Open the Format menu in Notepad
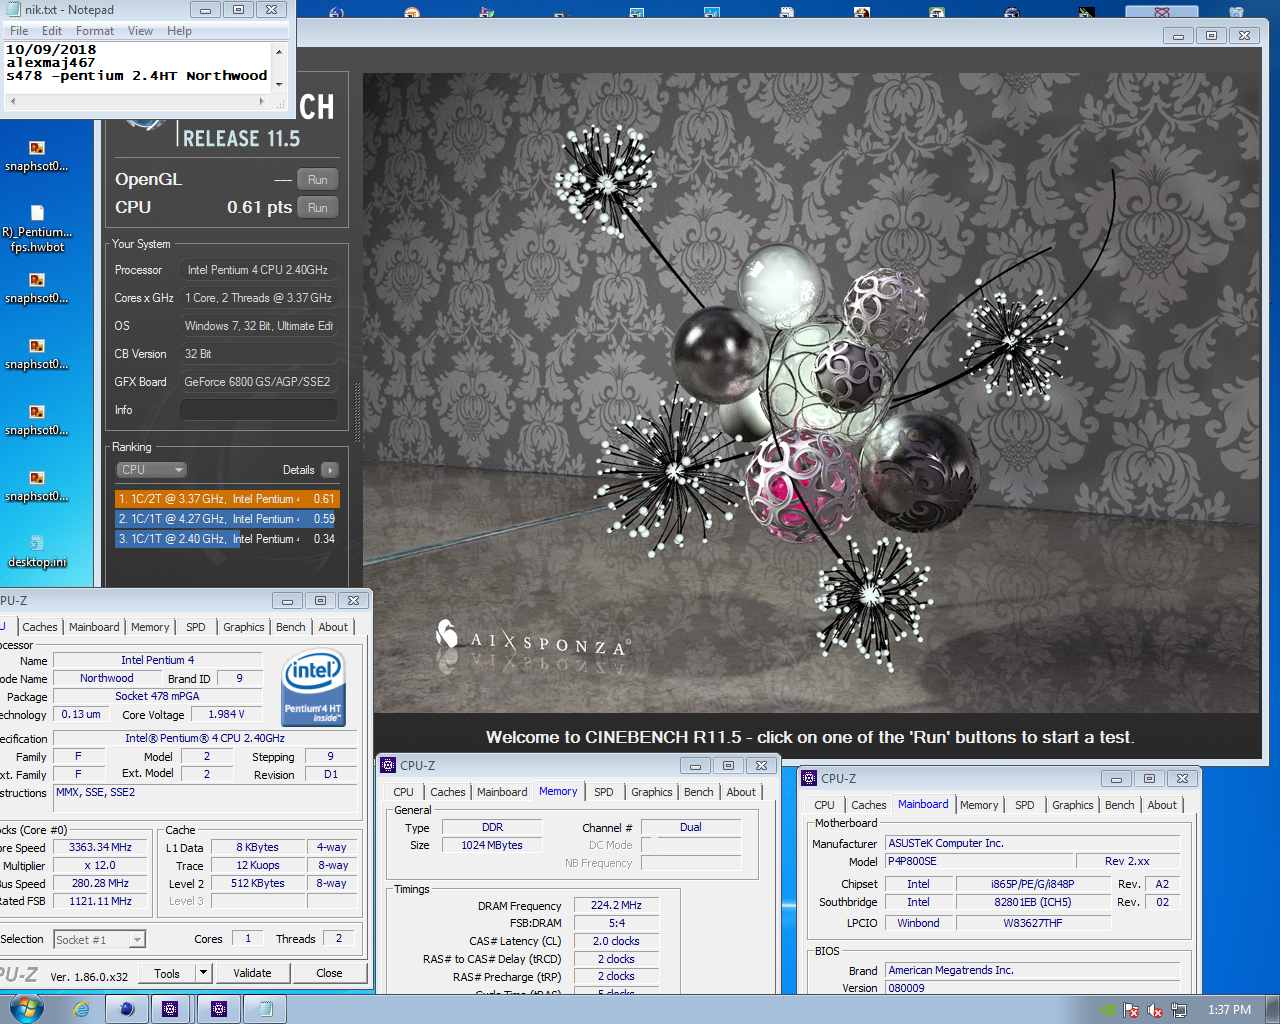1280x1024 pixels. click(x=95, y=31)
